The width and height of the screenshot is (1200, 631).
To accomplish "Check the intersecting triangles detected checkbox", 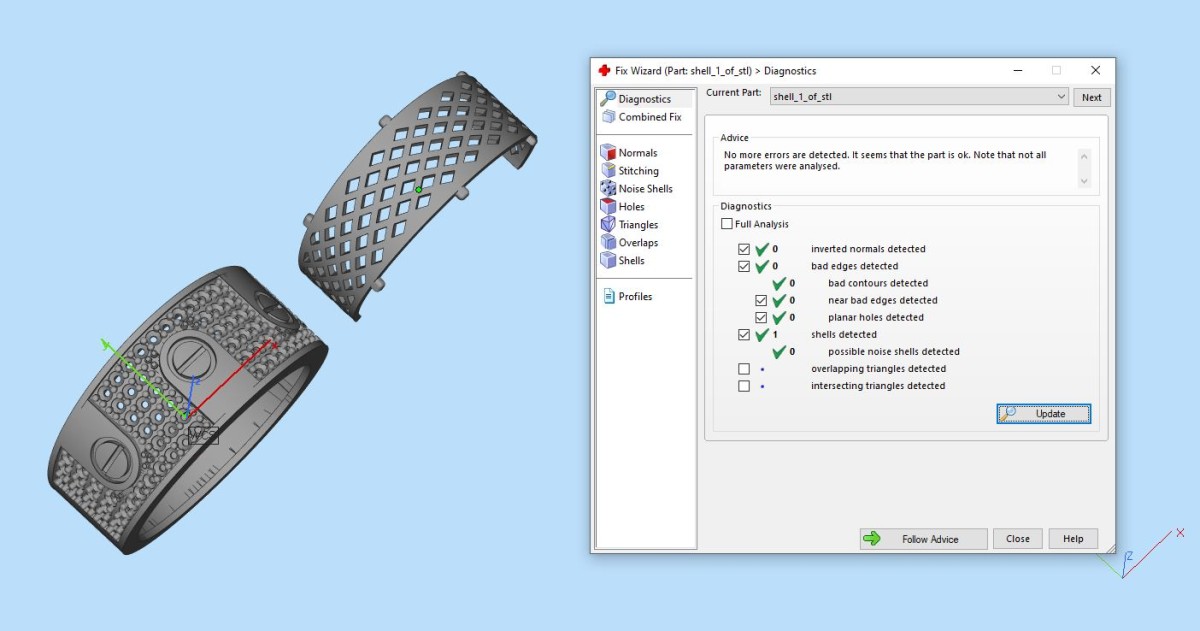I will (744, 386).
